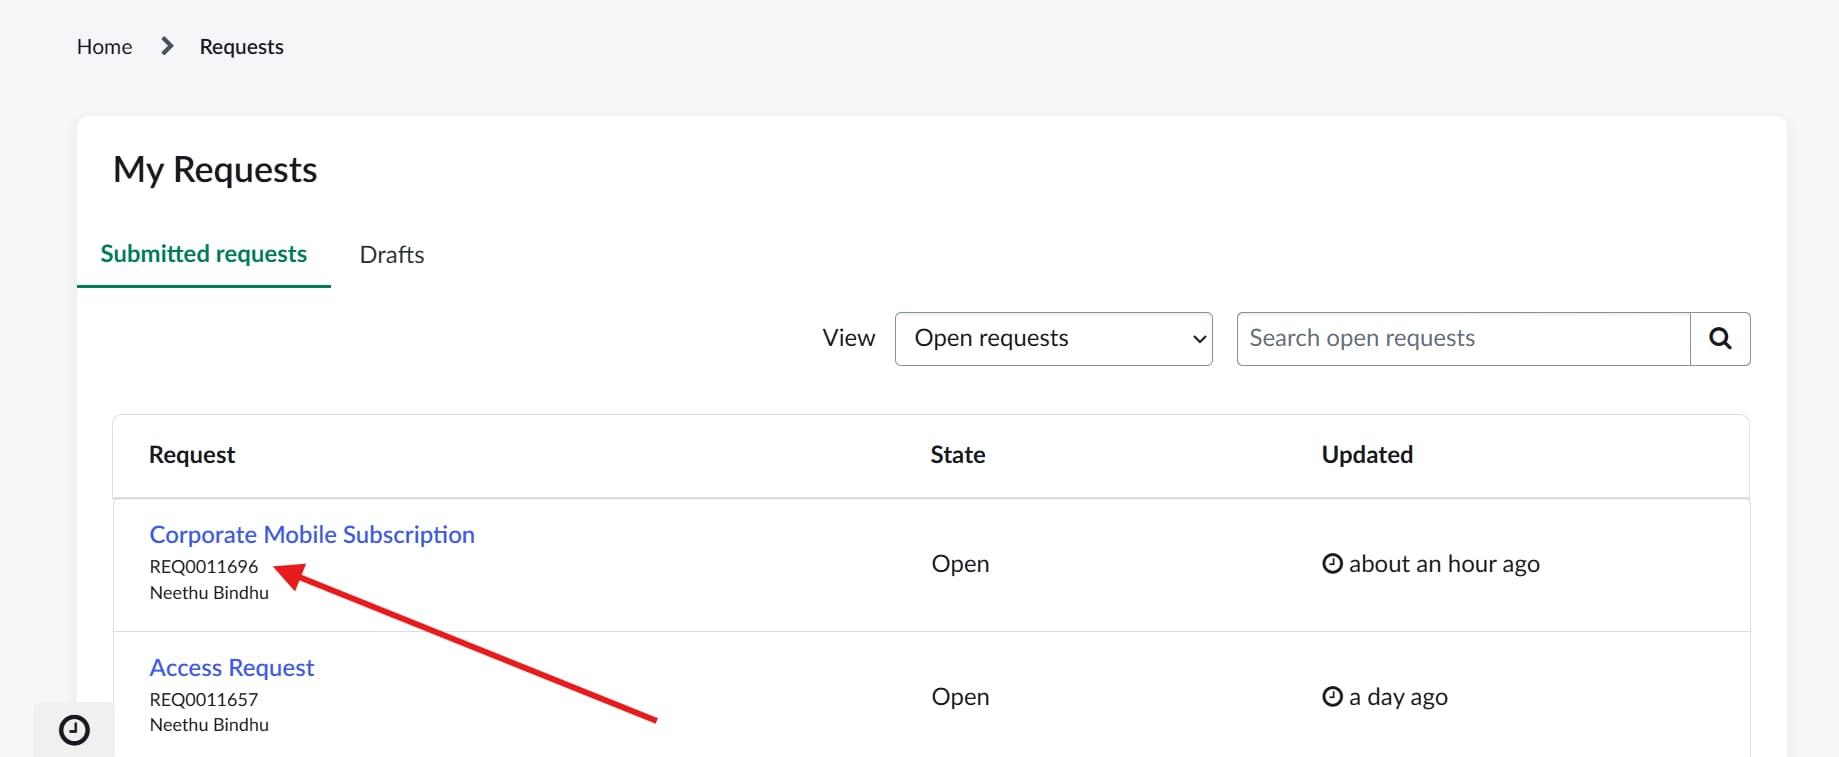Click the chevron between Home and Requests
This screenshot has width=1839, height=757.
166,45
